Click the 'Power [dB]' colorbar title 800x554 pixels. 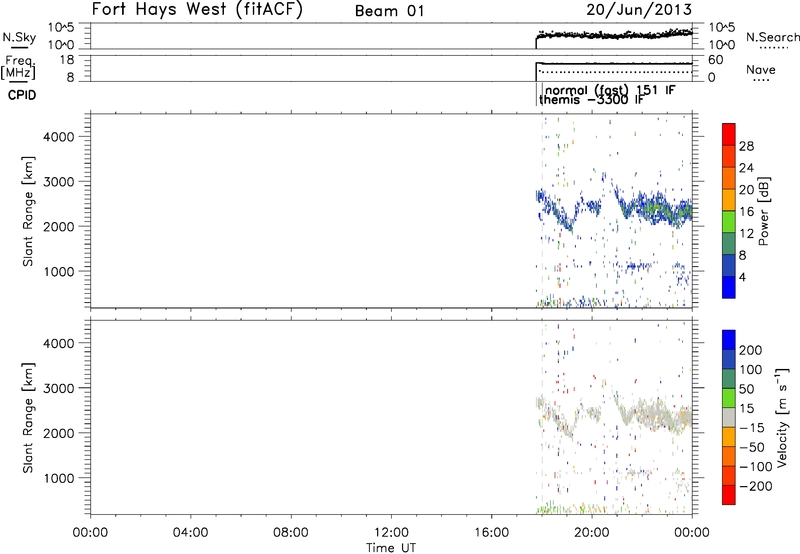tap(763, 211)
